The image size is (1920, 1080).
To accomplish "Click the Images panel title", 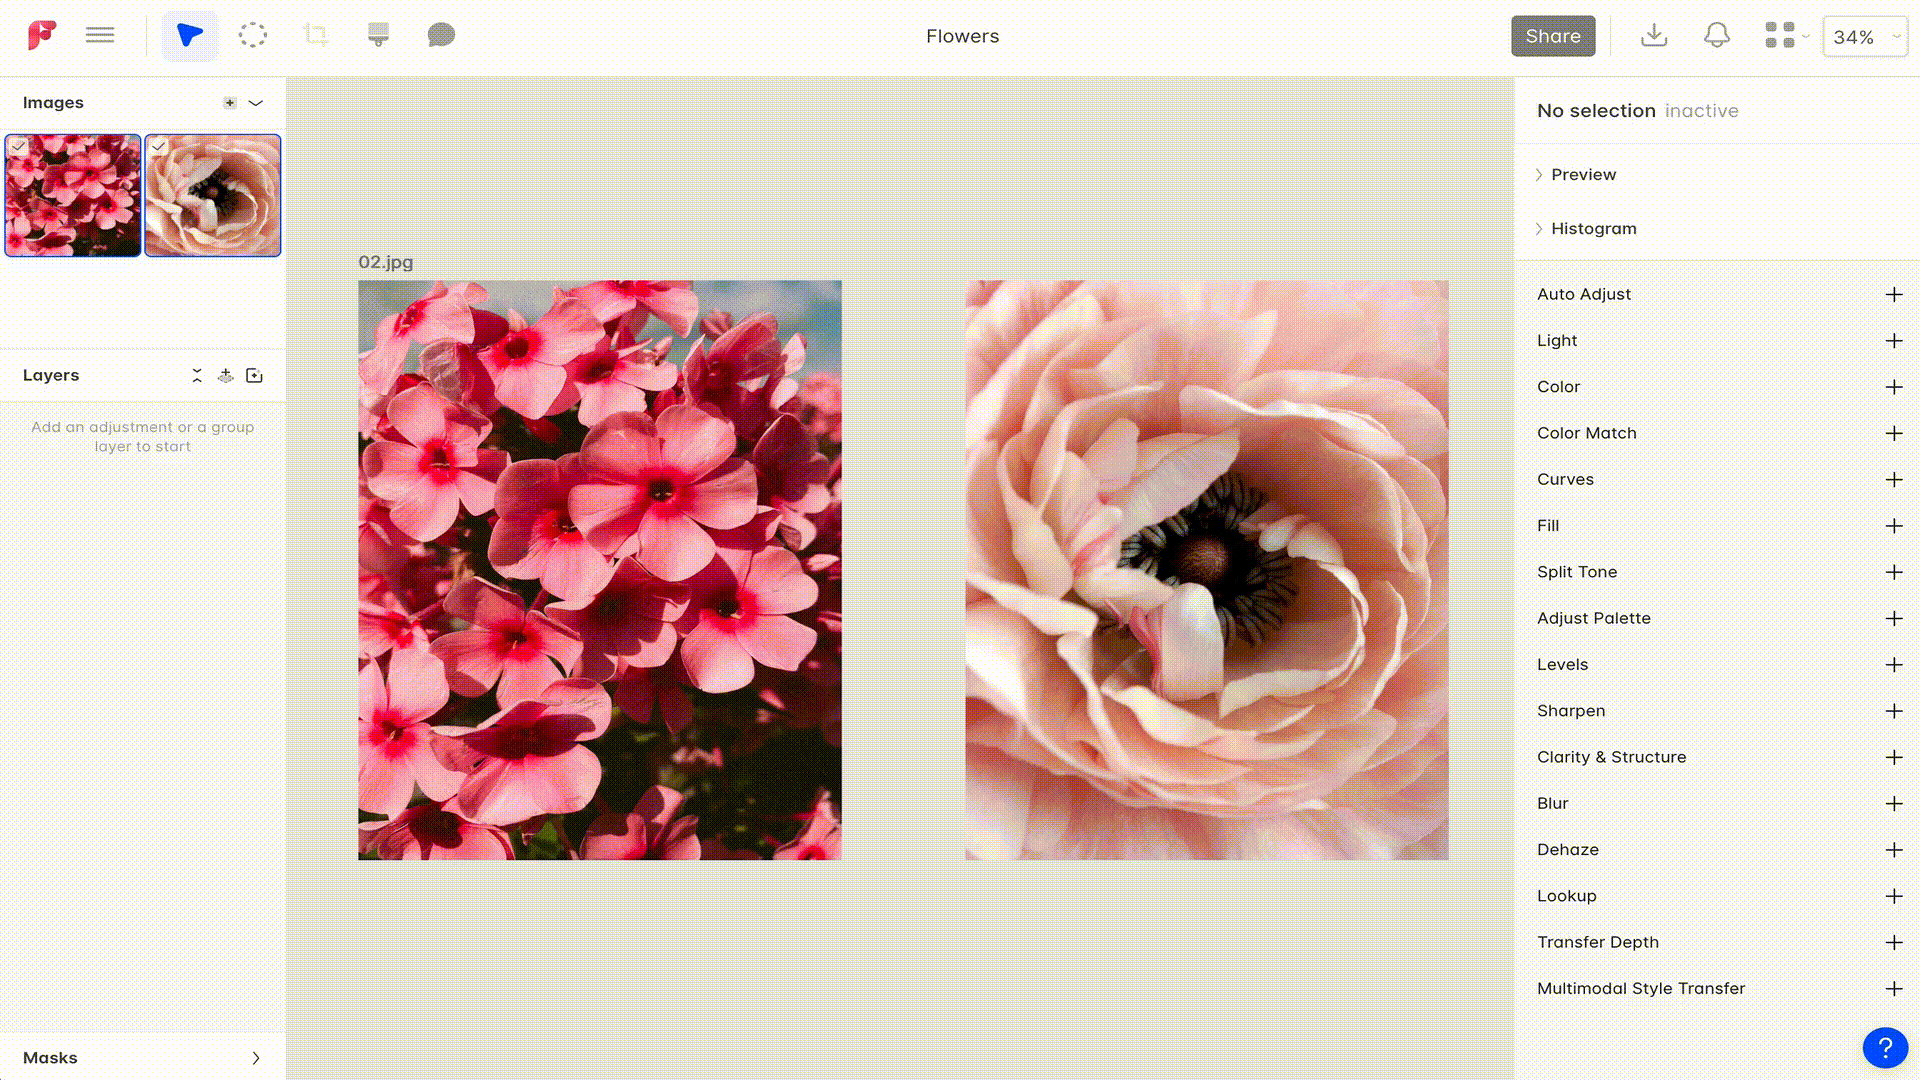I will tap(53, 103).
